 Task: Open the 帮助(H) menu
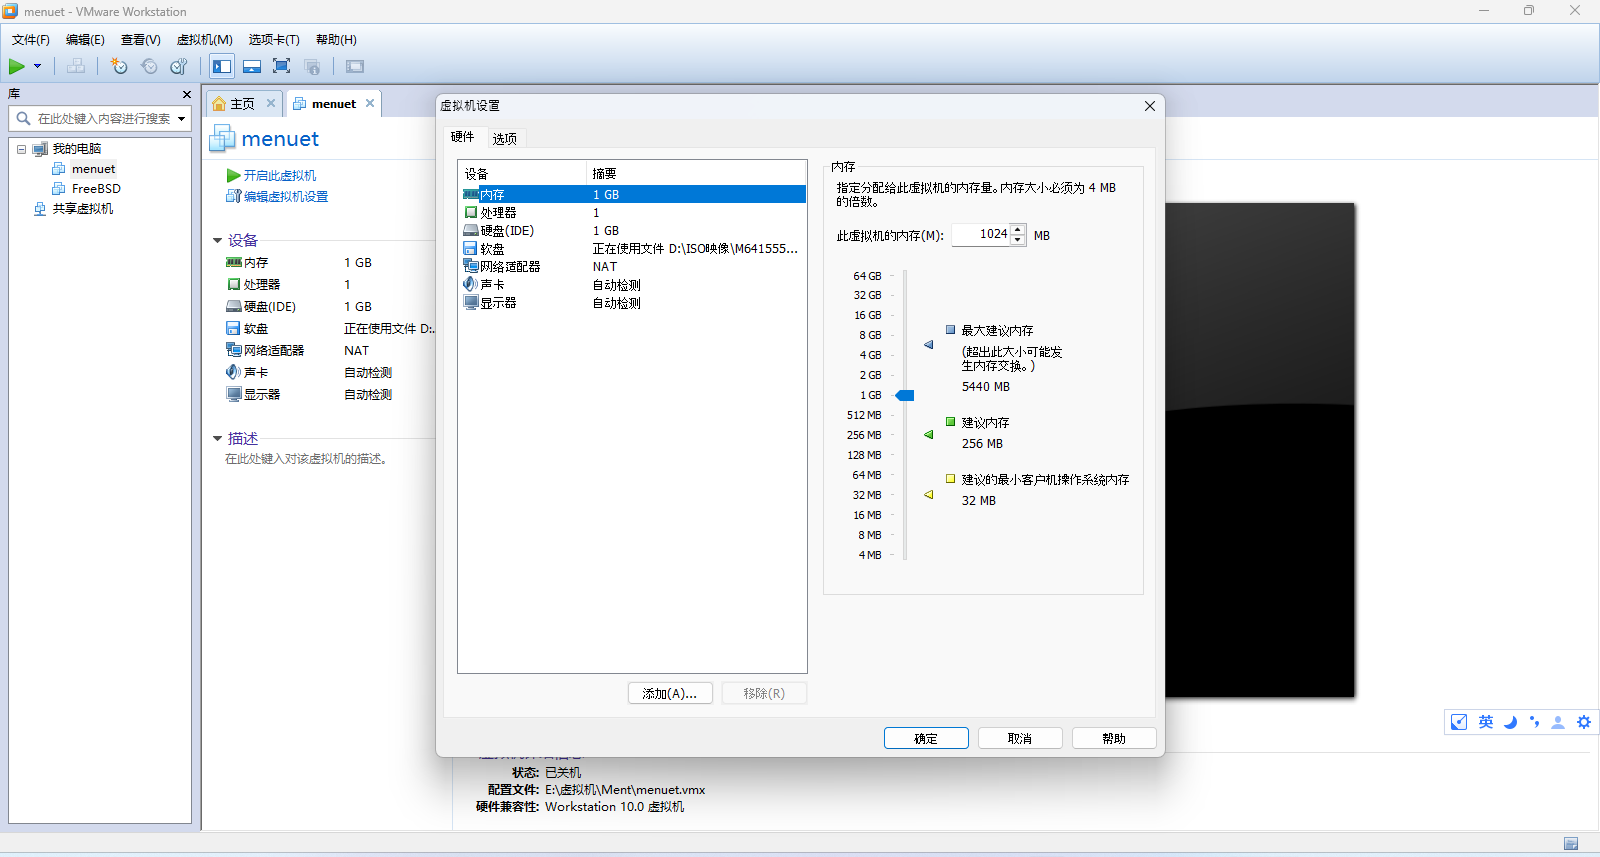point(336,40)
